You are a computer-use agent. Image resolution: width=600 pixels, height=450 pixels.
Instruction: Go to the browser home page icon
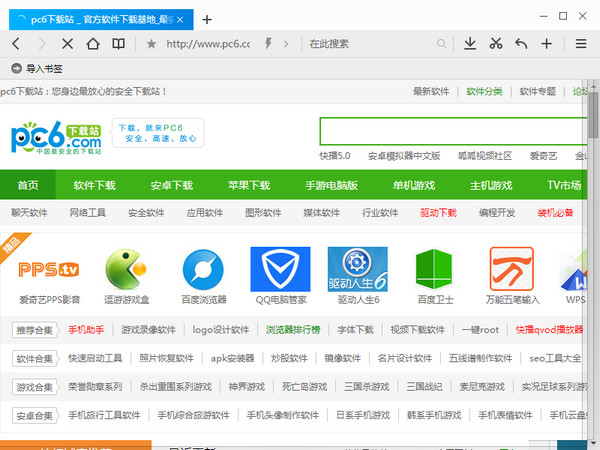coord(93,44)
